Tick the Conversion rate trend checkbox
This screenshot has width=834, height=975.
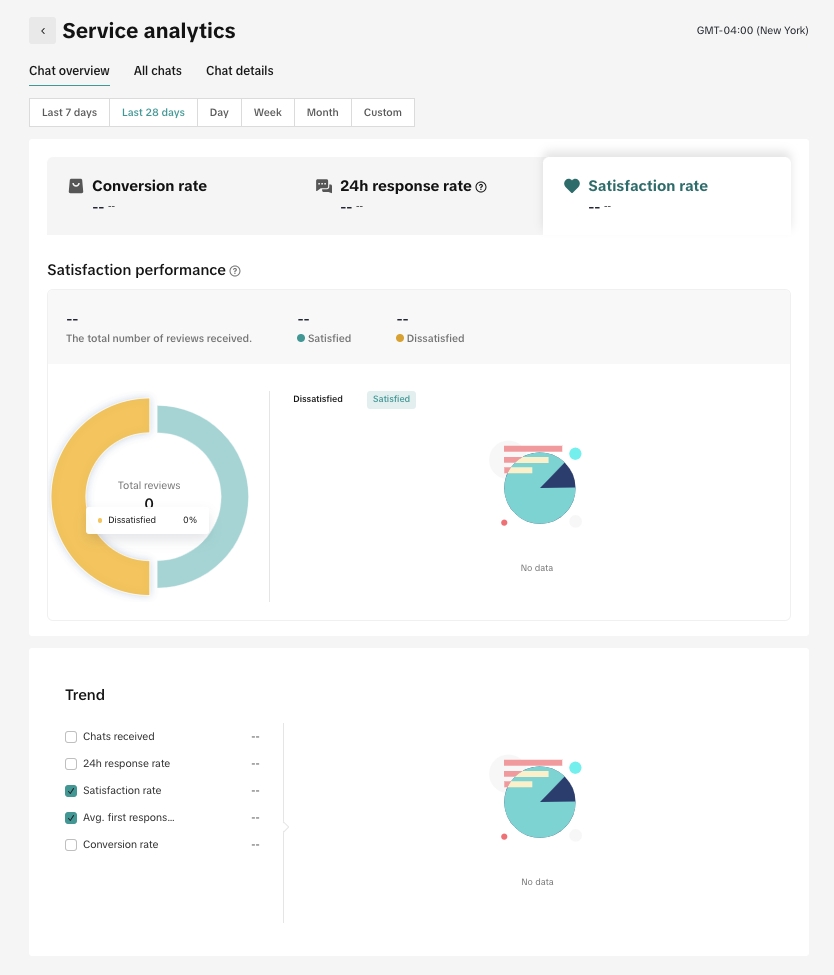(x=71, y=845)
